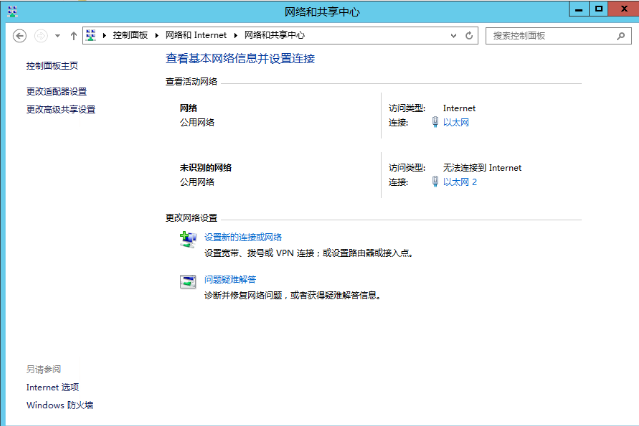Click the 未识别的网络 network name
Screen dimensions: 639x426
pyautogui.click(x=205, y=168)
